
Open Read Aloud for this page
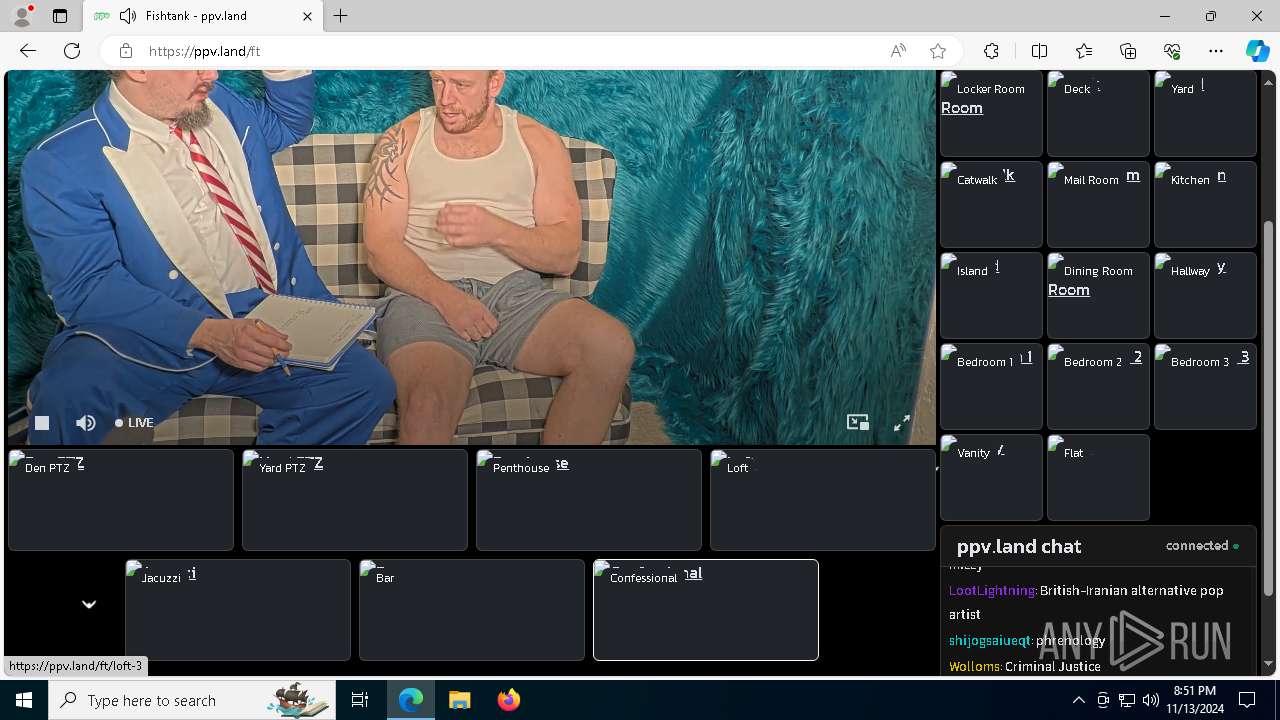(x=898, y=51)
